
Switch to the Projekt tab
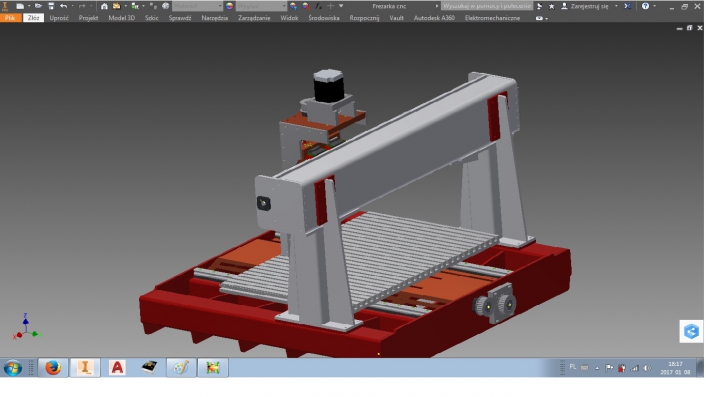(x=88, y=18)
